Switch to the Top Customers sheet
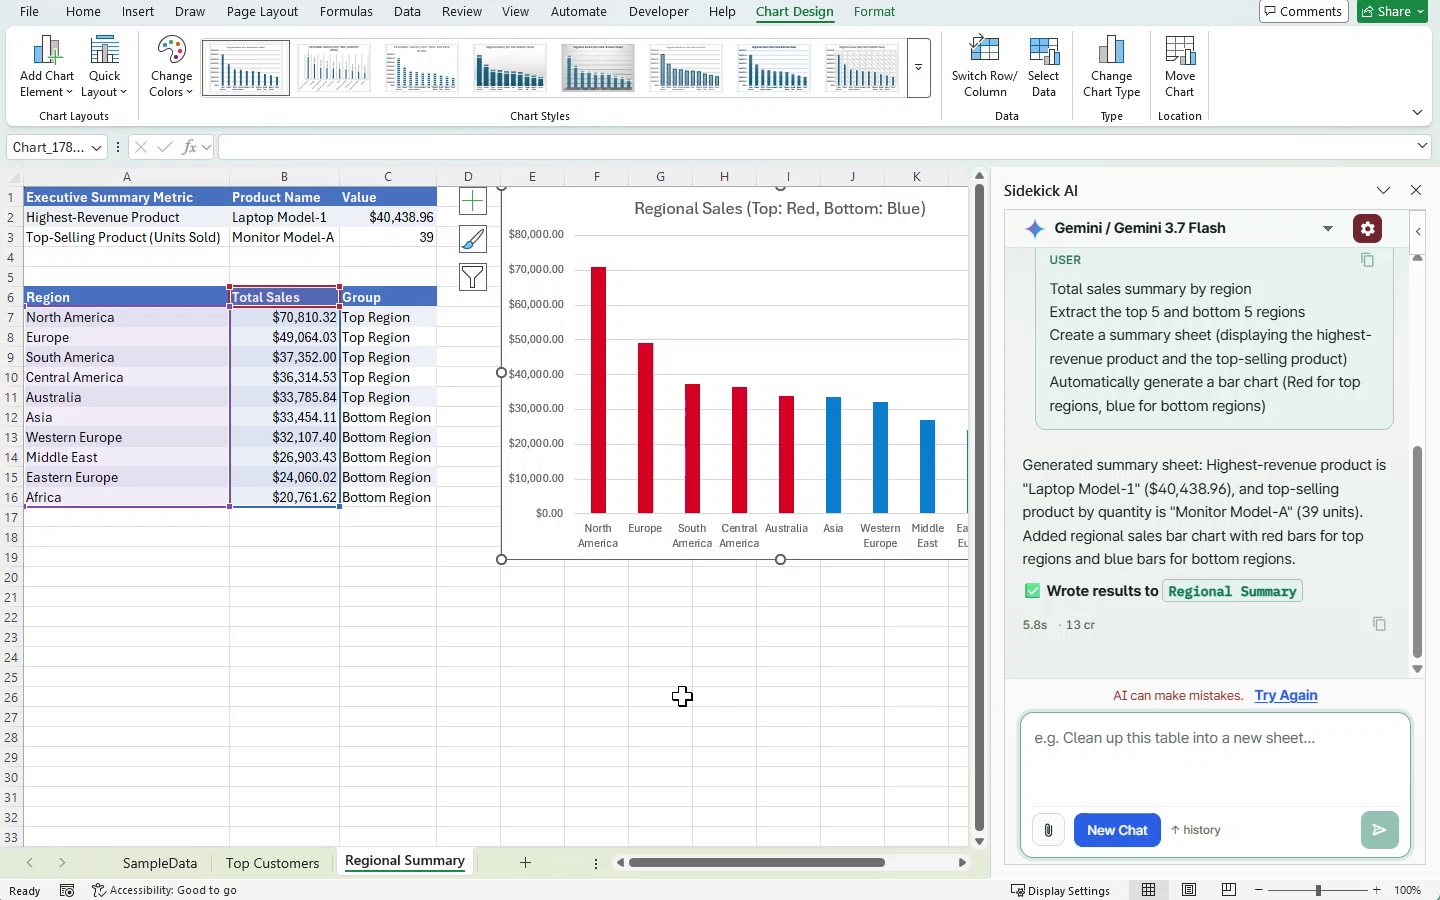The height and width of the screenshot is (900, 1440). 272,863
